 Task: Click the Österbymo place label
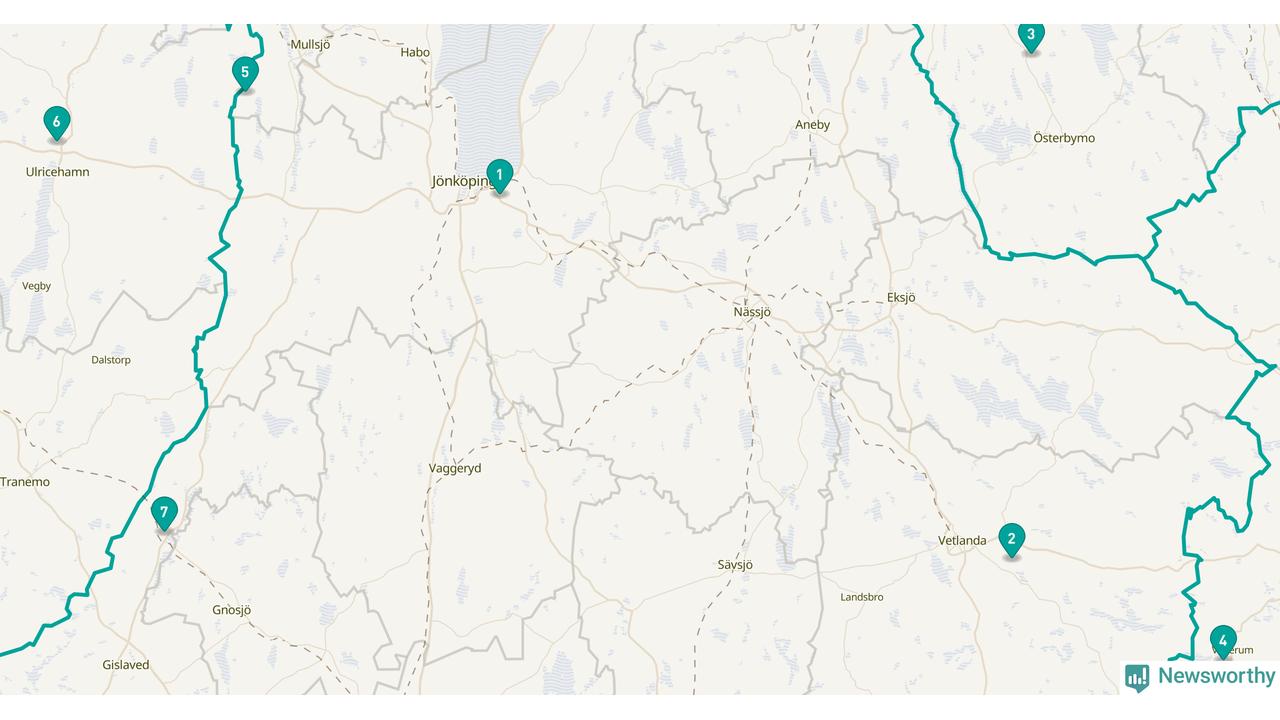tap(1064, 138)
